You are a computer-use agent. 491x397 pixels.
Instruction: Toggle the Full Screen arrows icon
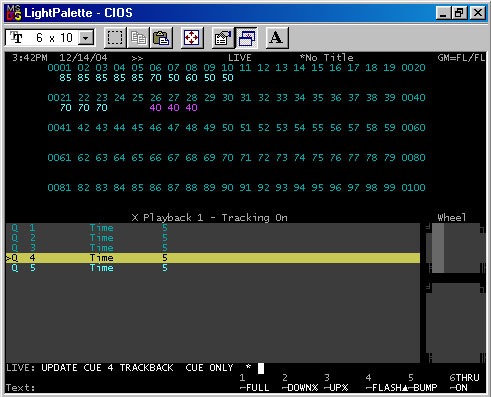(192, 38)
